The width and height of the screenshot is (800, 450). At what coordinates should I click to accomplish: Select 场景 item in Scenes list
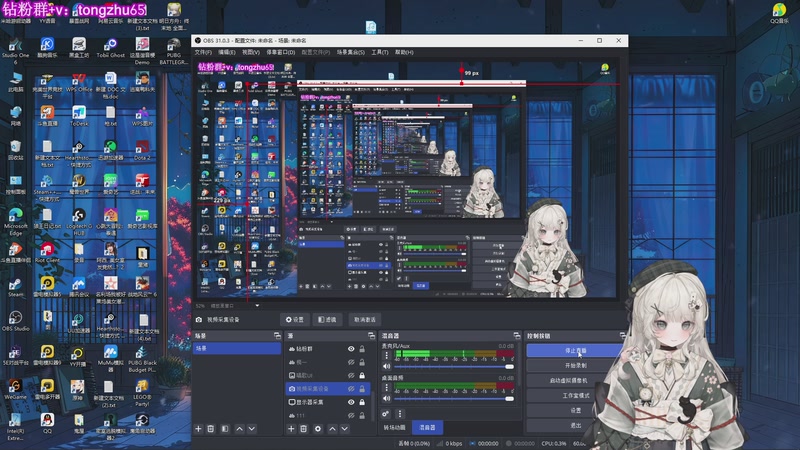pos(237,348)
